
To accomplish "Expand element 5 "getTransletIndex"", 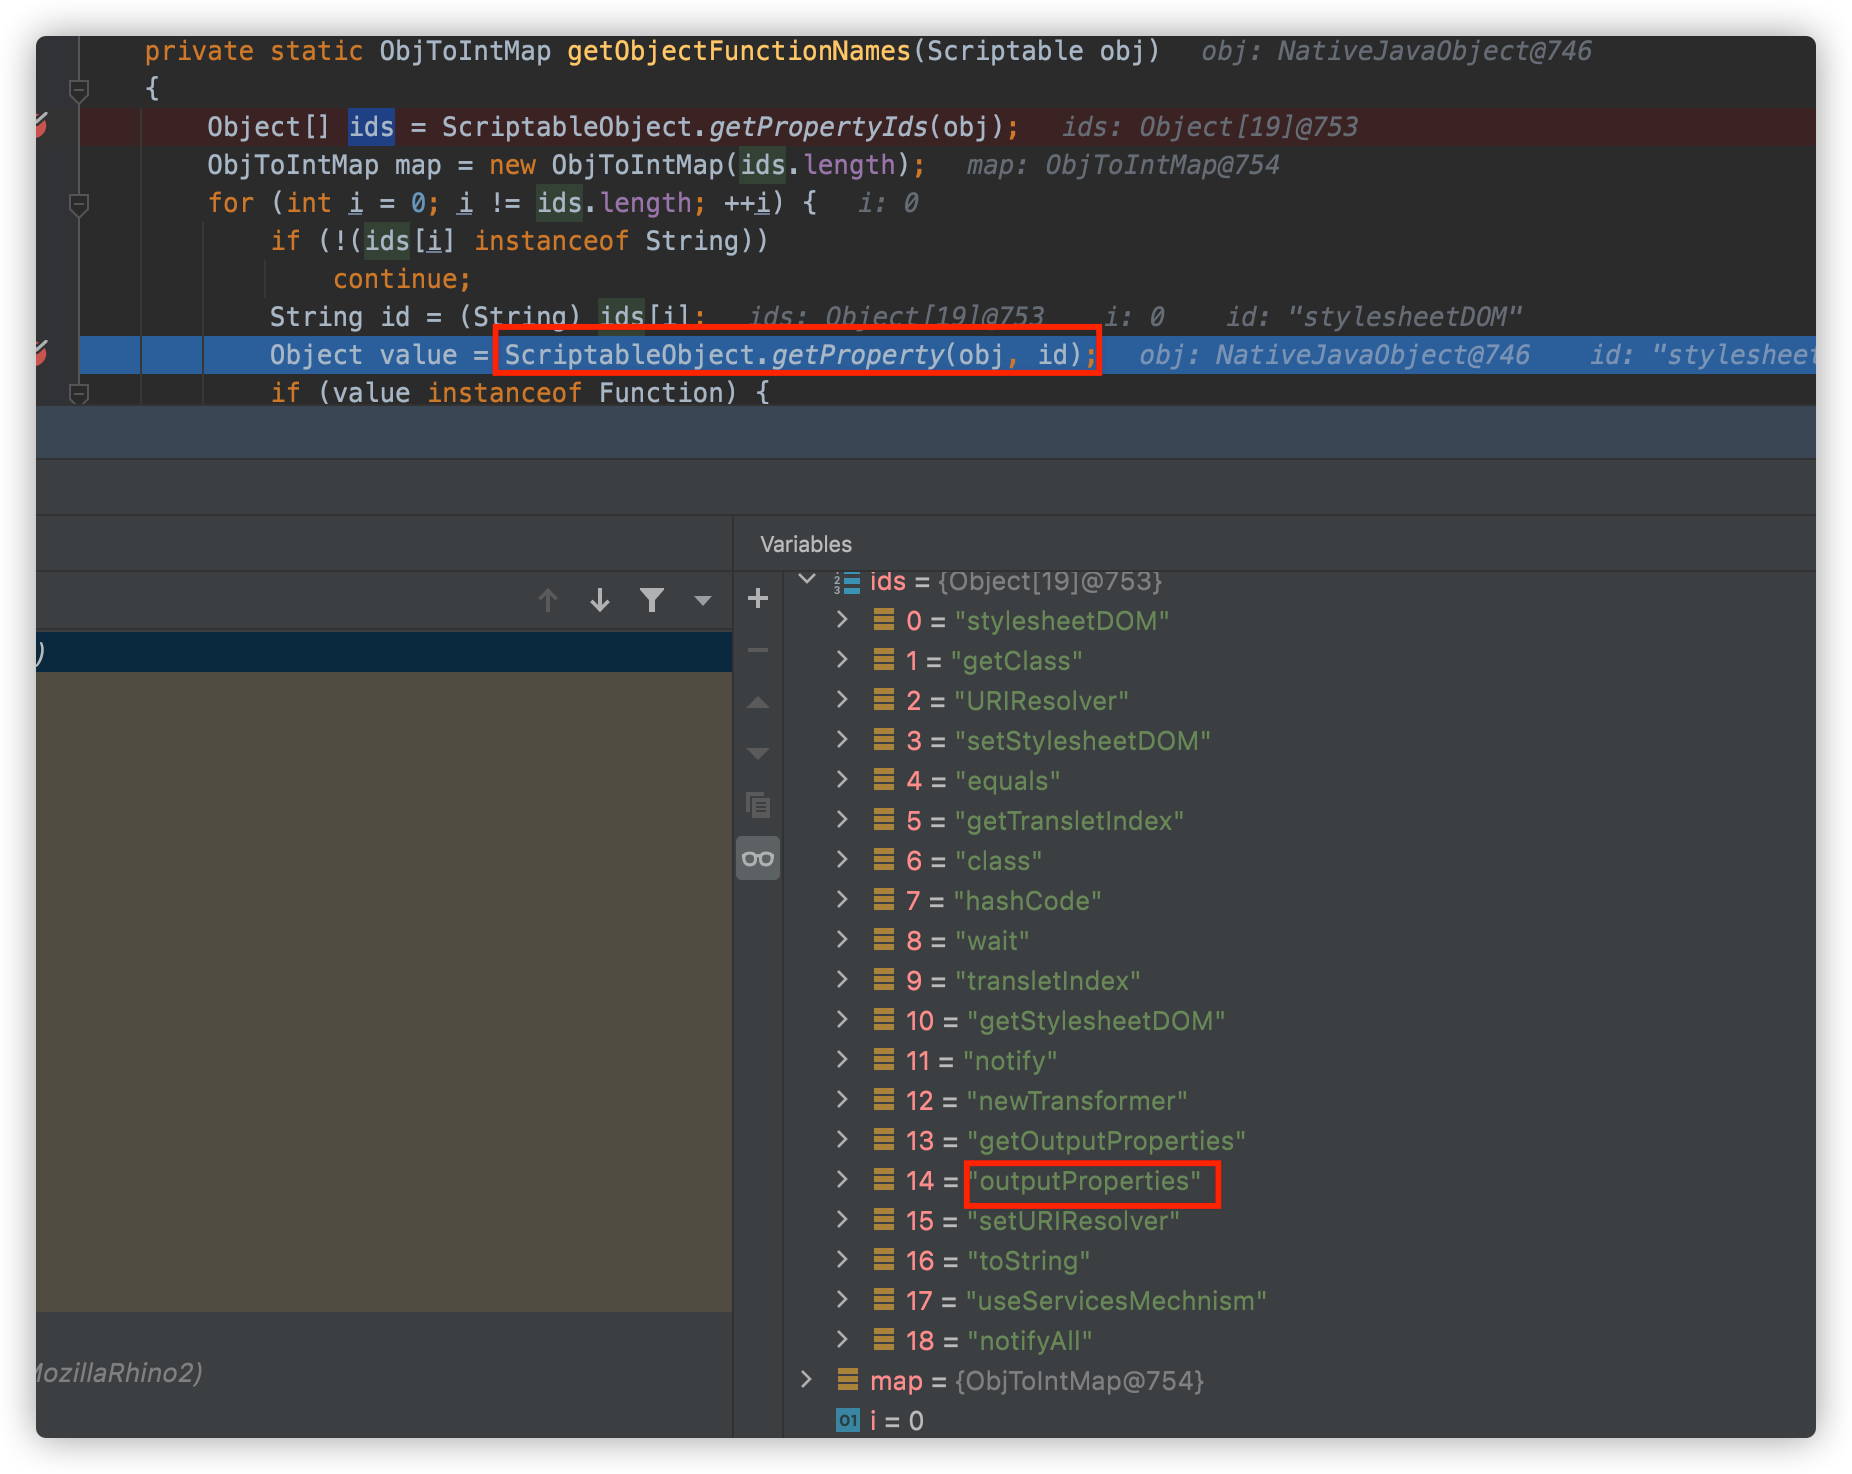I will (x=842, y=820).
